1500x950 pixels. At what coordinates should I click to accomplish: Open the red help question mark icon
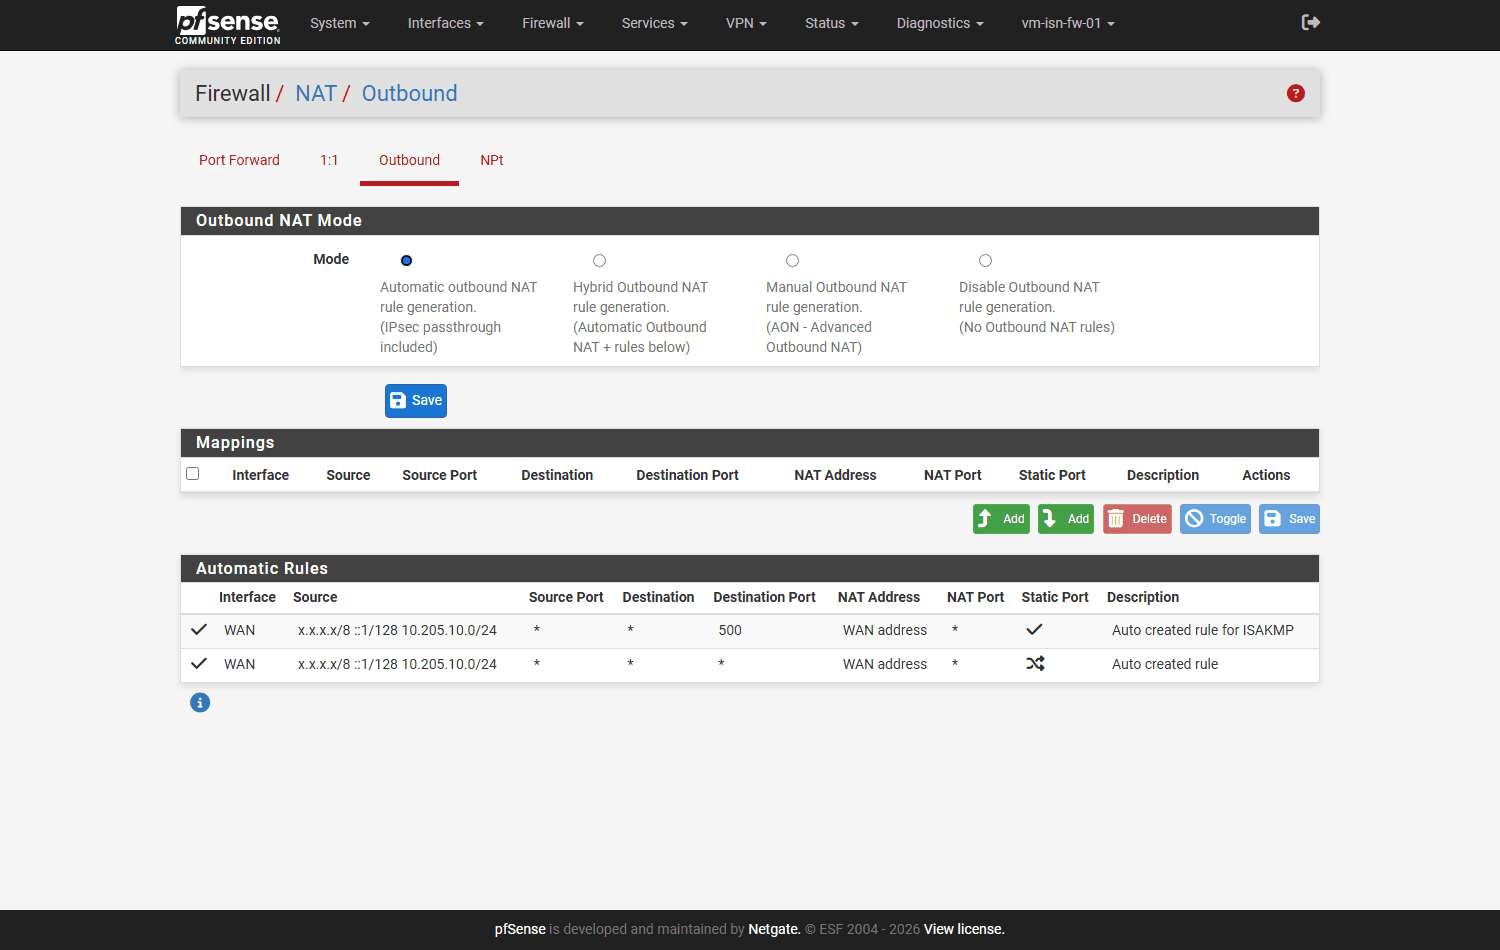[1296, 93]
